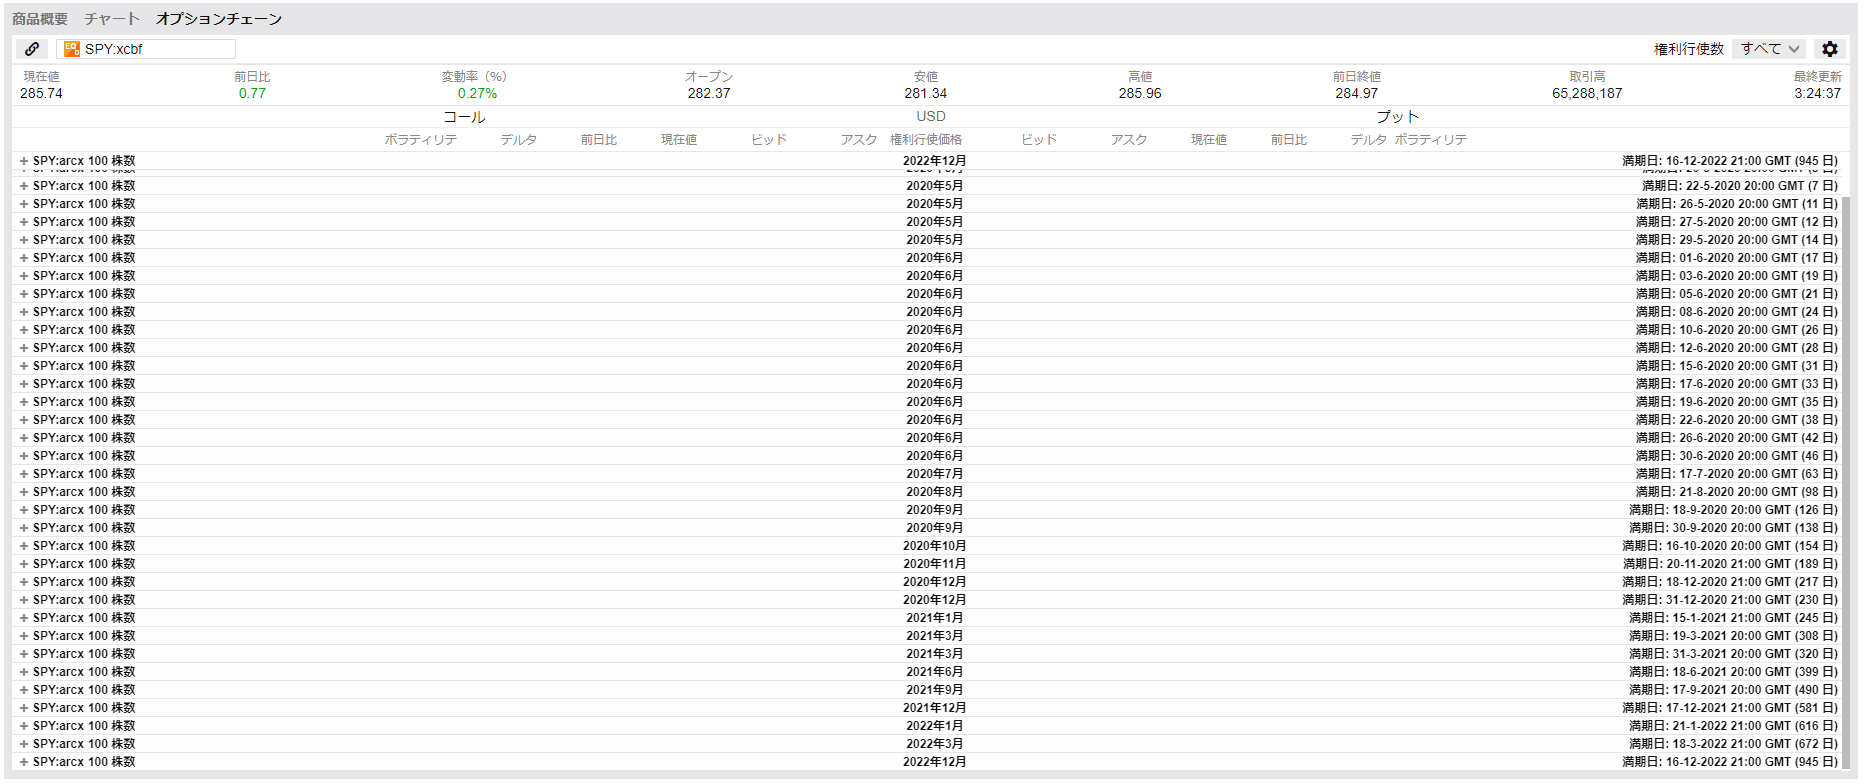Screen dimensions: 1866x784
Task: Click the SPY instrument icon in the search box
Action: 72,49
